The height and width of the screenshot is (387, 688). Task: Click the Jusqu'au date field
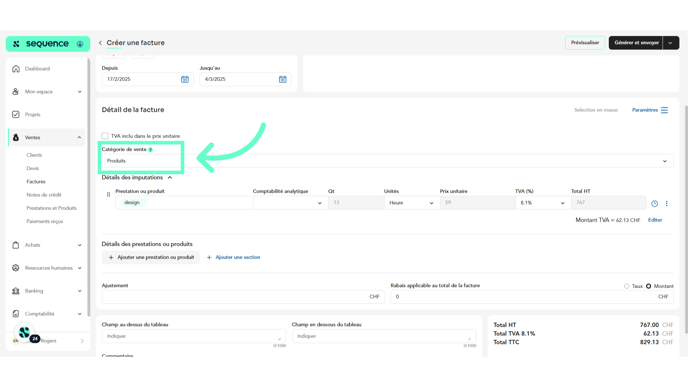(245, 79)
